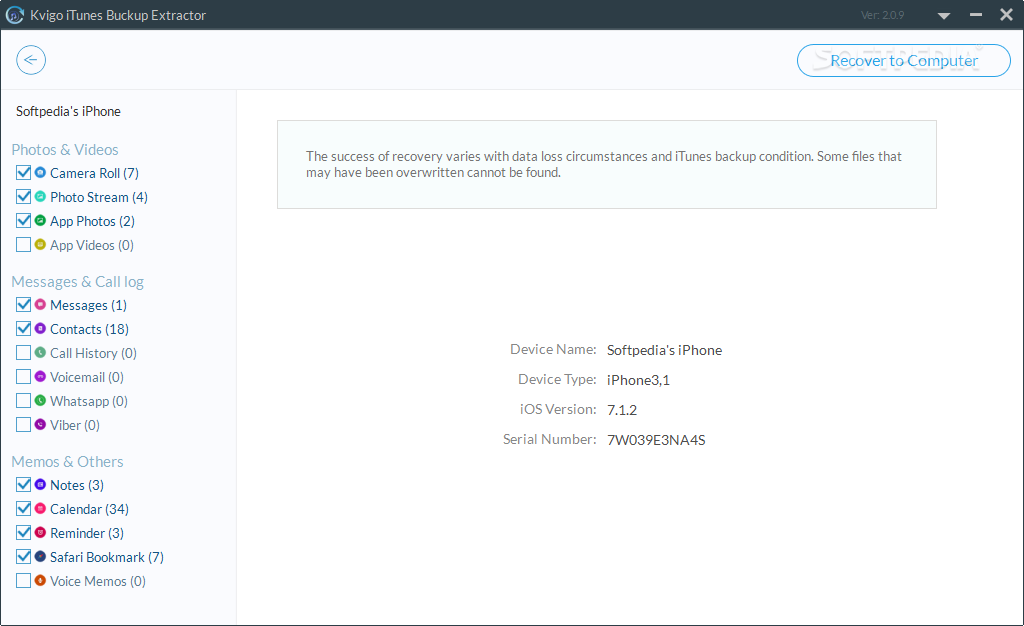1024x626 pixels.
Task: Click the Ver: 2.0.9 version label
Action: coord(882,15)
